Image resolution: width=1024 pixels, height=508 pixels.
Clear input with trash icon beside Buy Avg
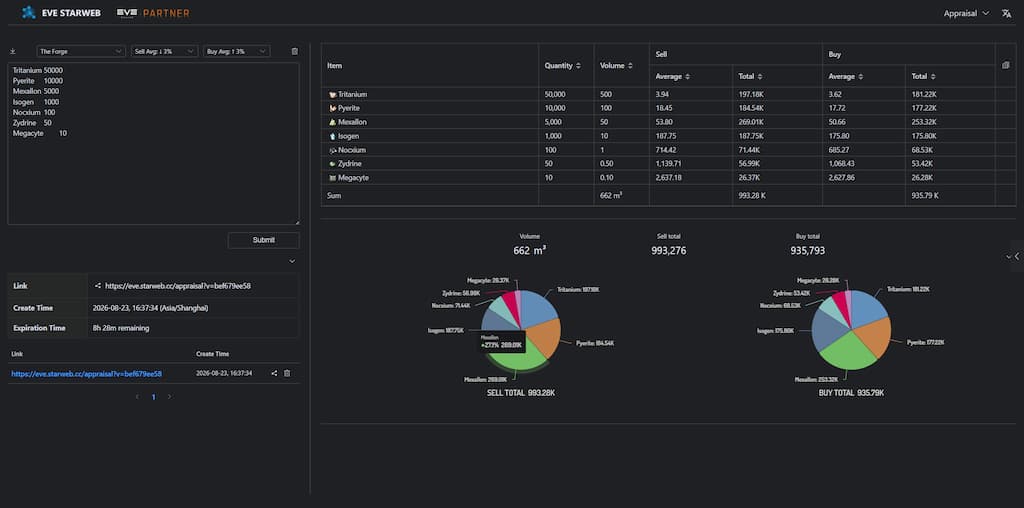click(x=295, y=51)
